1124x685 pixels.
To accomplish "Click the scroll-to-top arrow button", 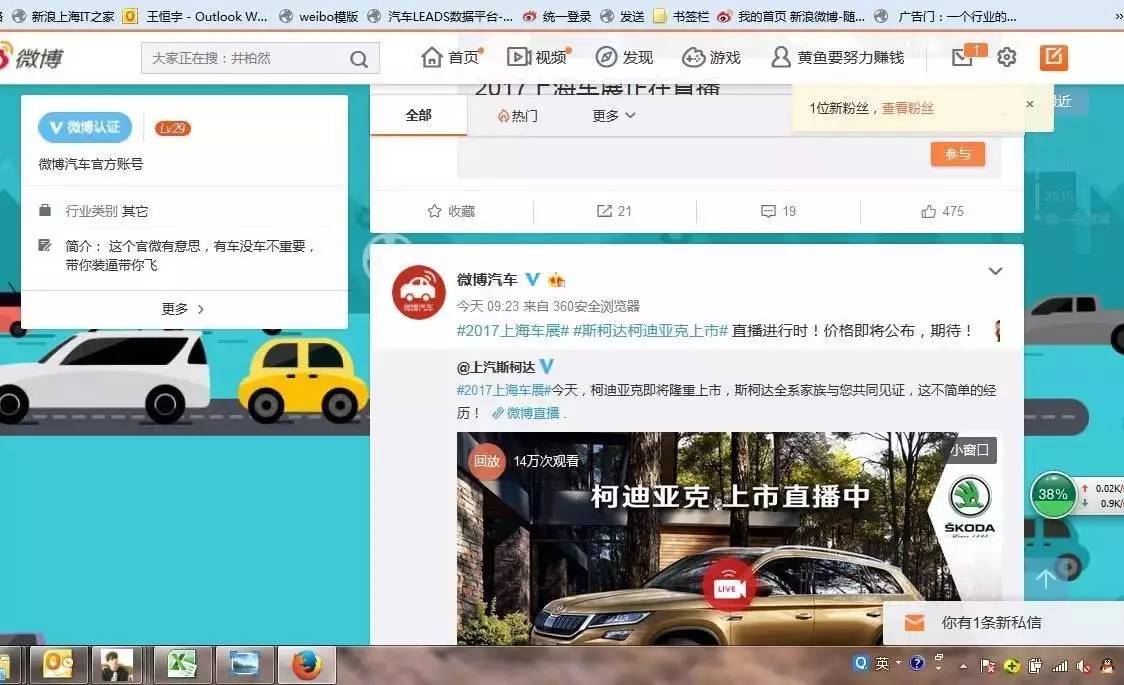I will point(1045,578).
